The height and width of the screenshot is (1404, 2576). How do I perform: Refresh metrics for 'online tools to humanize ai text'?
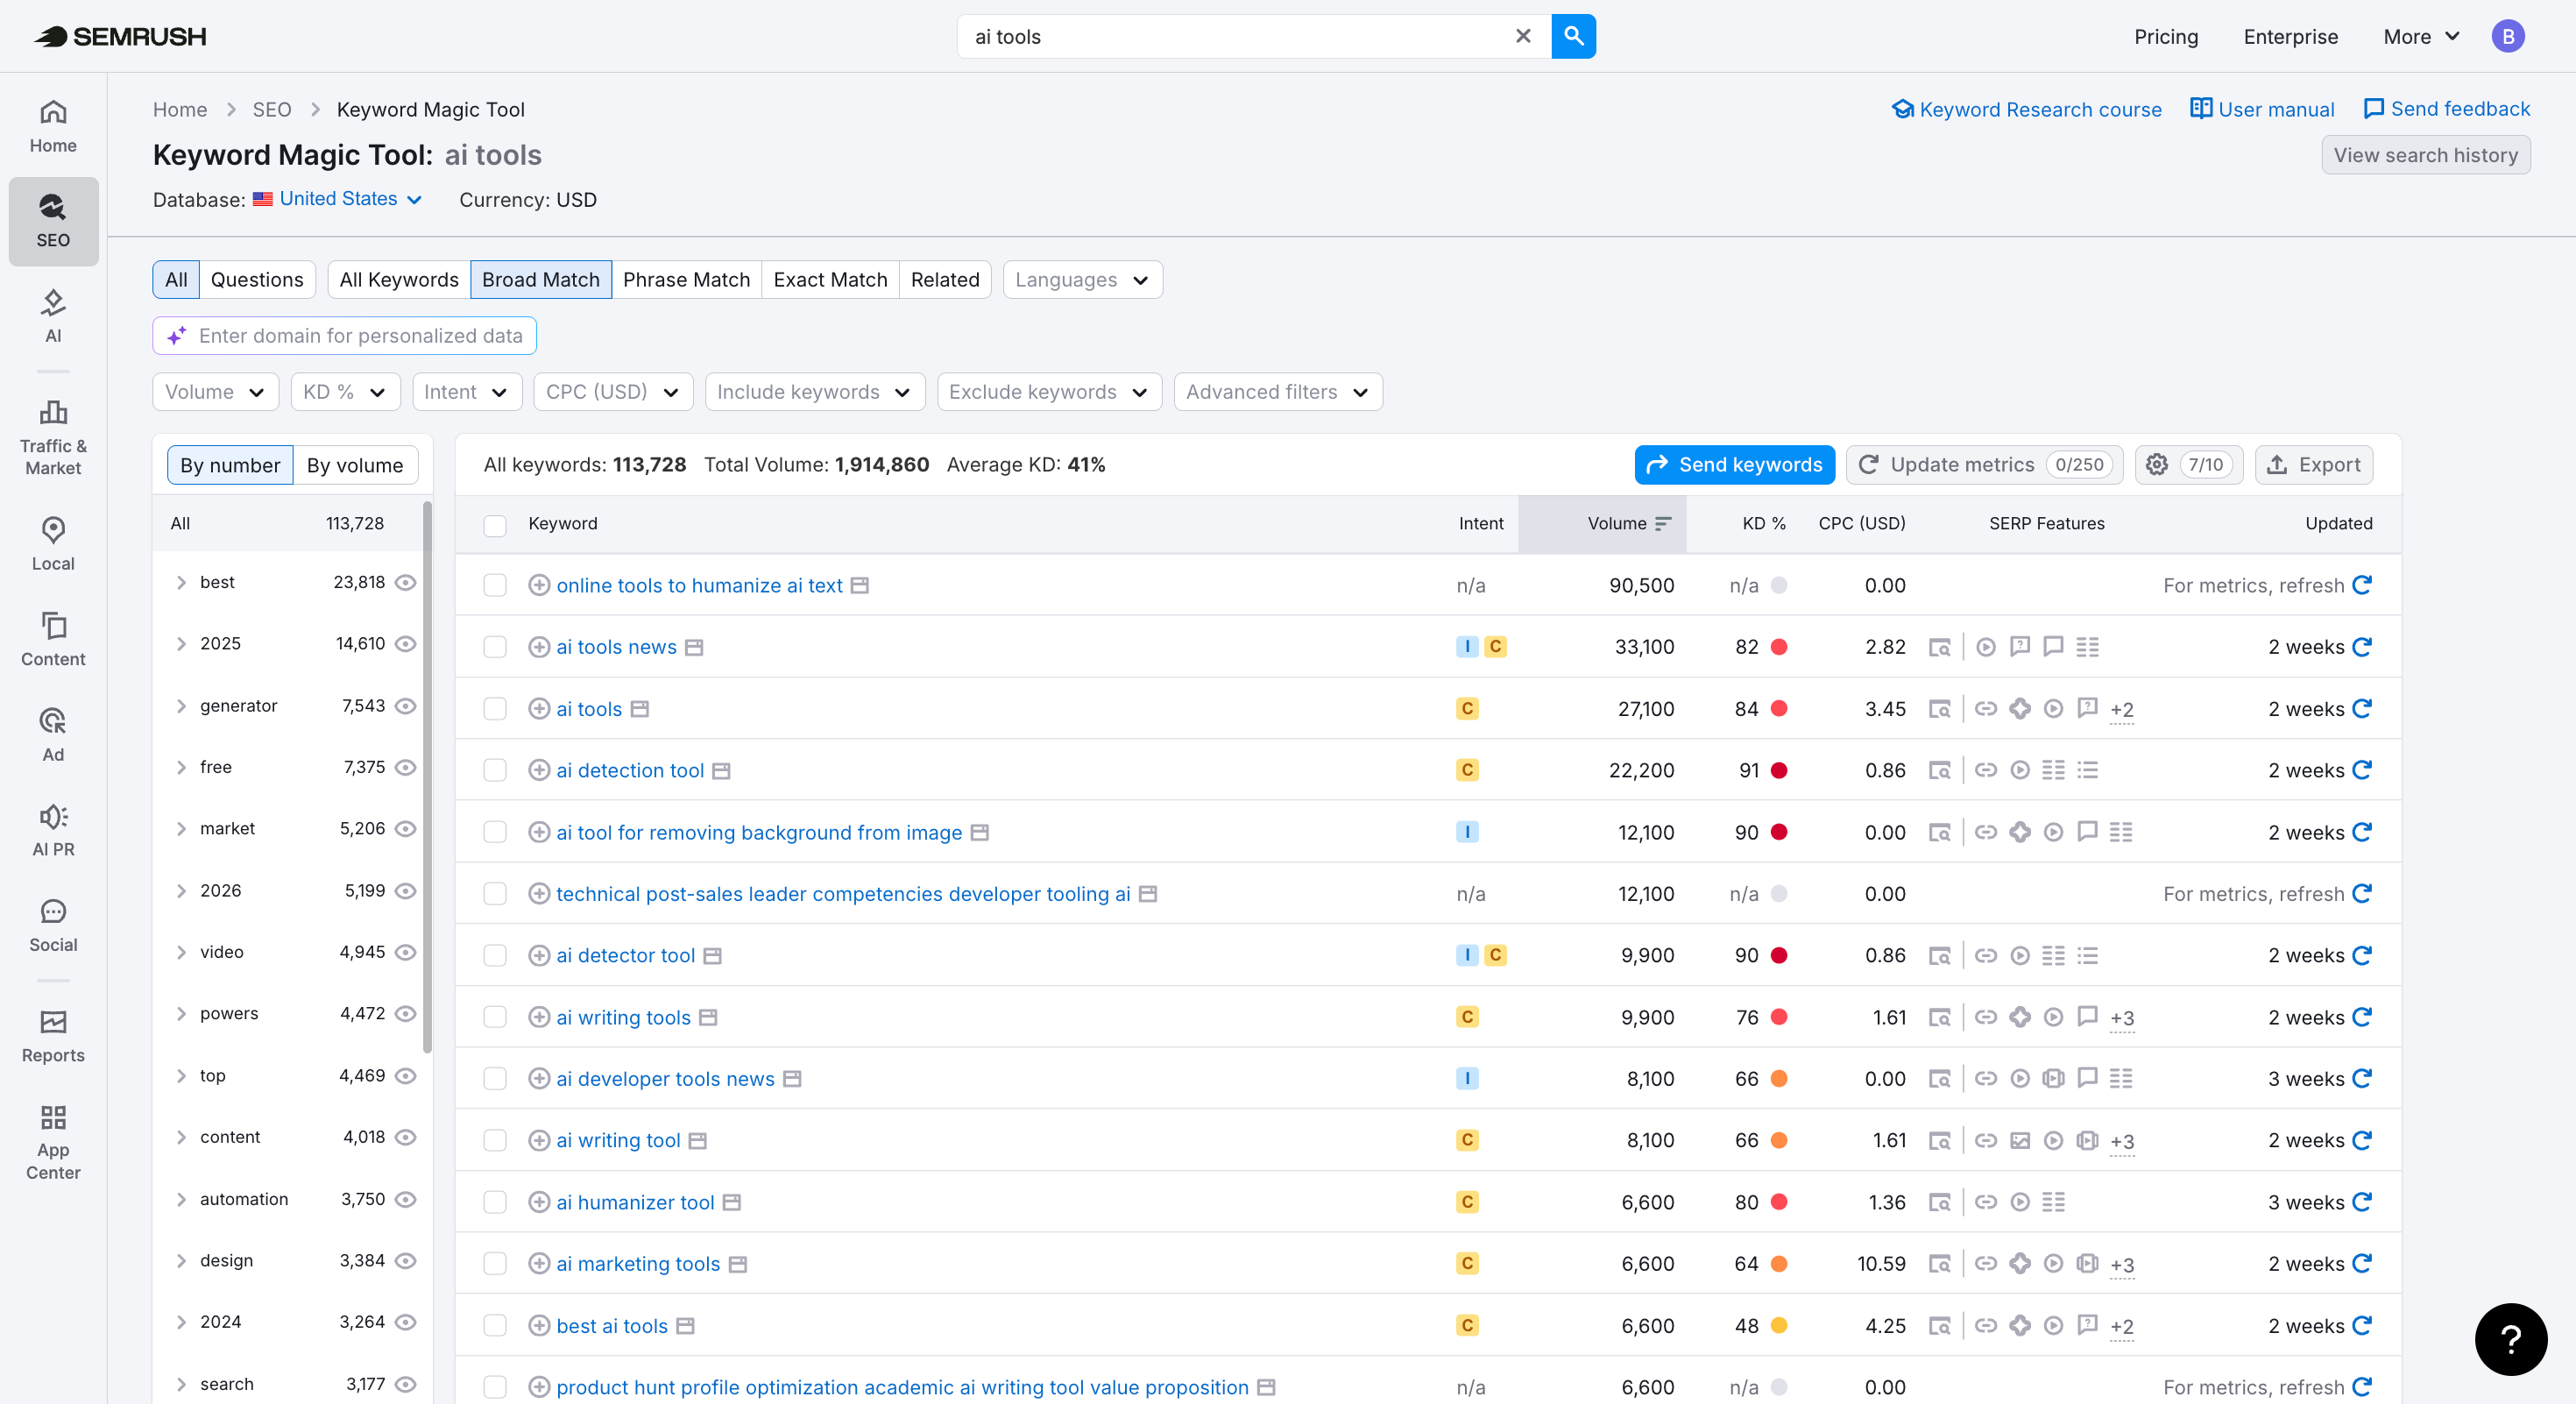2362,584
